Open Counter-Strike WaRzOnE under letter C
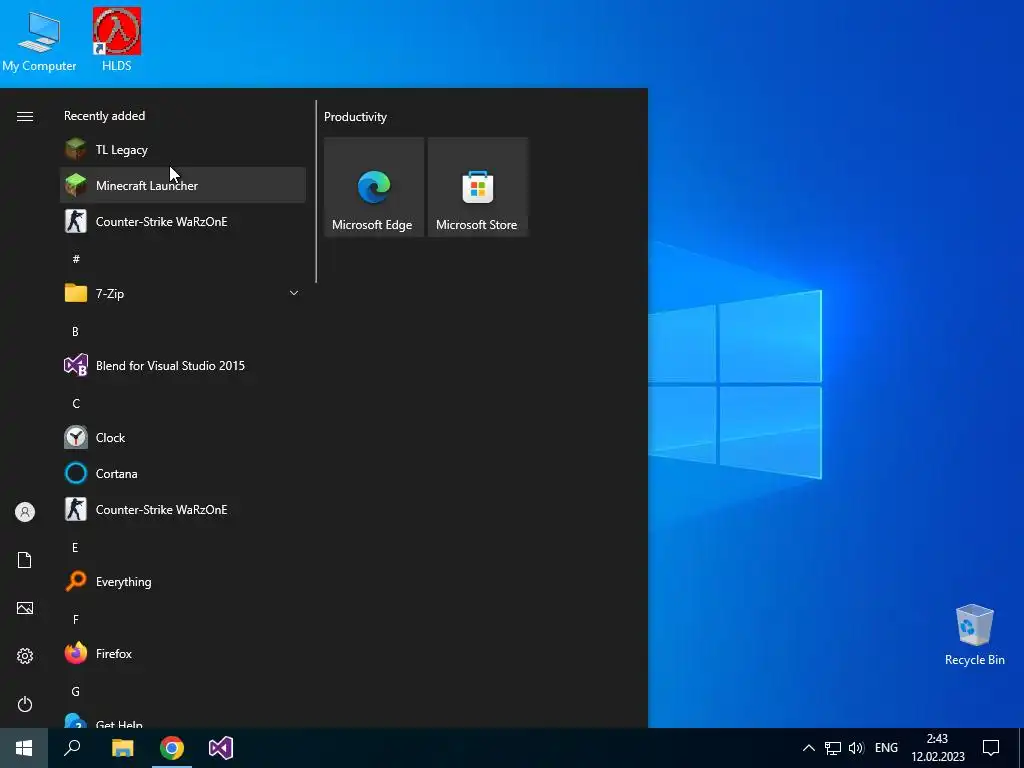The image size is (1024, 768). coord(183,509)
